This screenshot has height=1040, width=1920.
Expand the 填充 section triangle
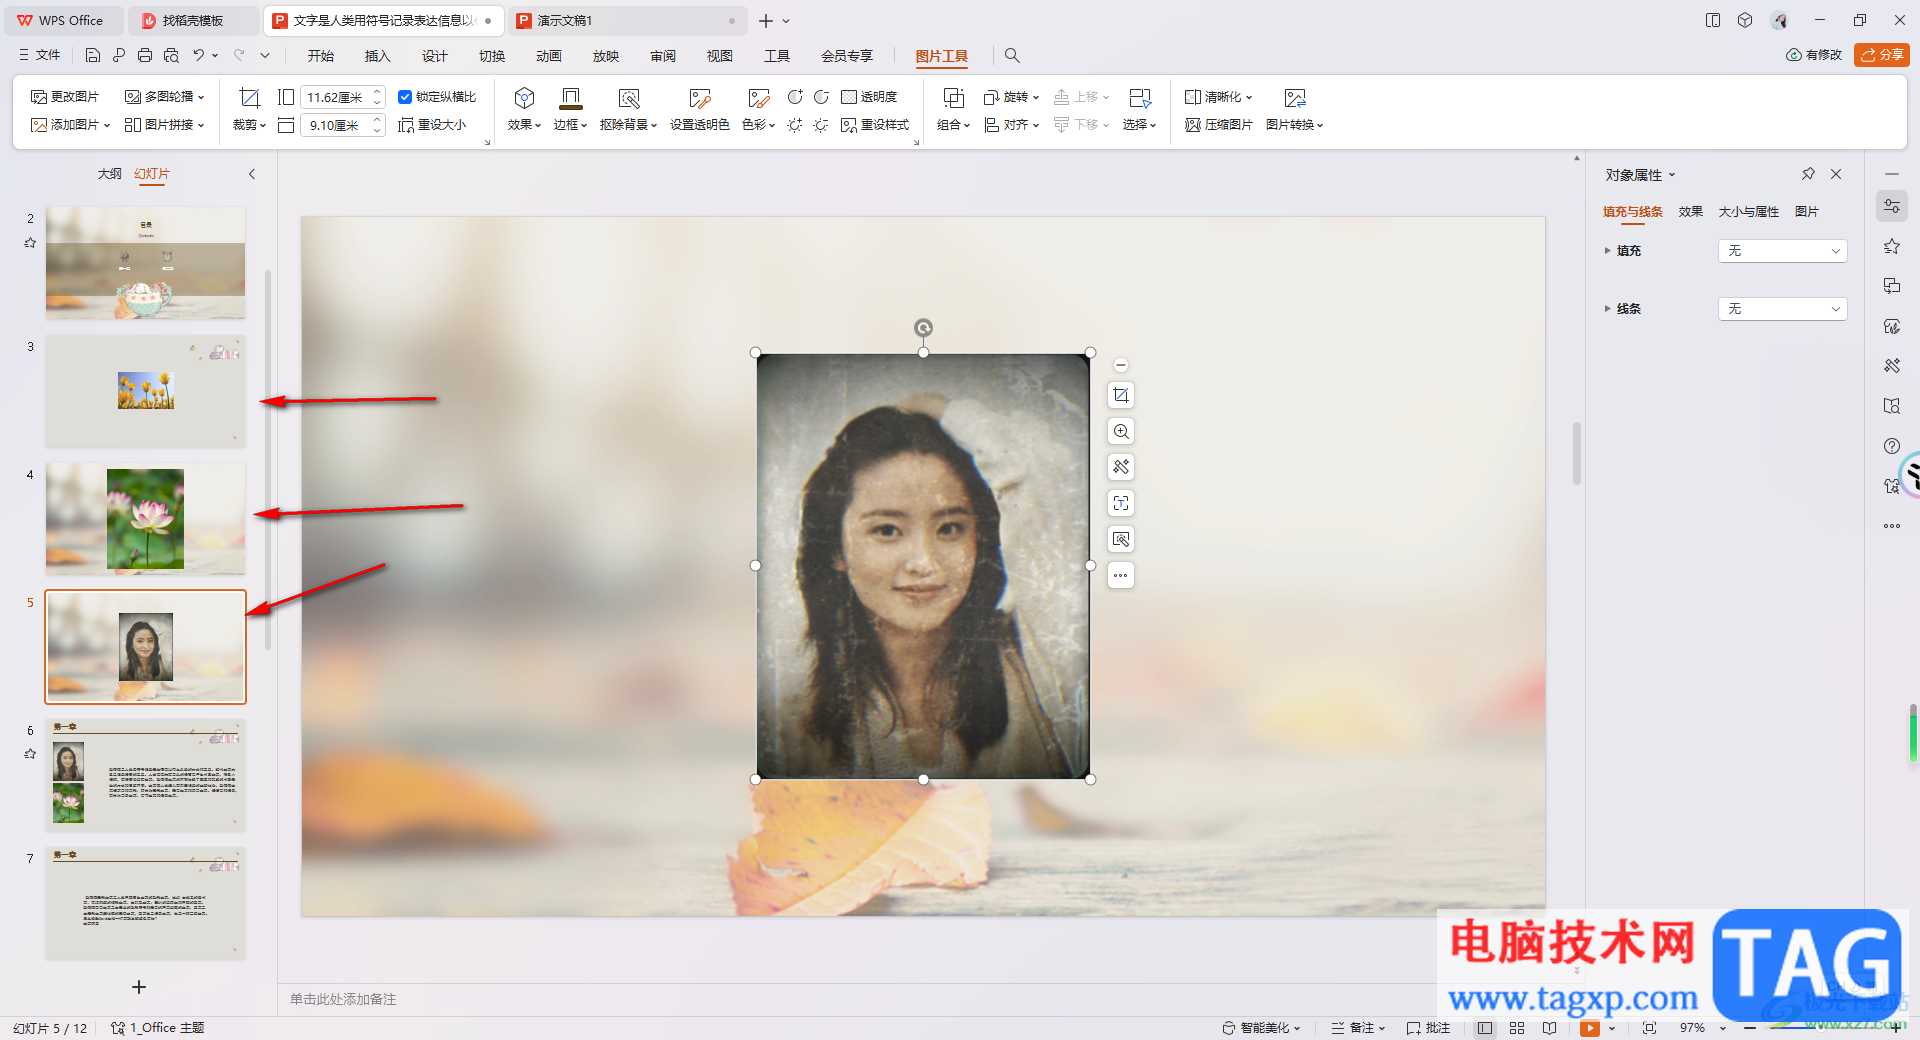pos(1608,251)
